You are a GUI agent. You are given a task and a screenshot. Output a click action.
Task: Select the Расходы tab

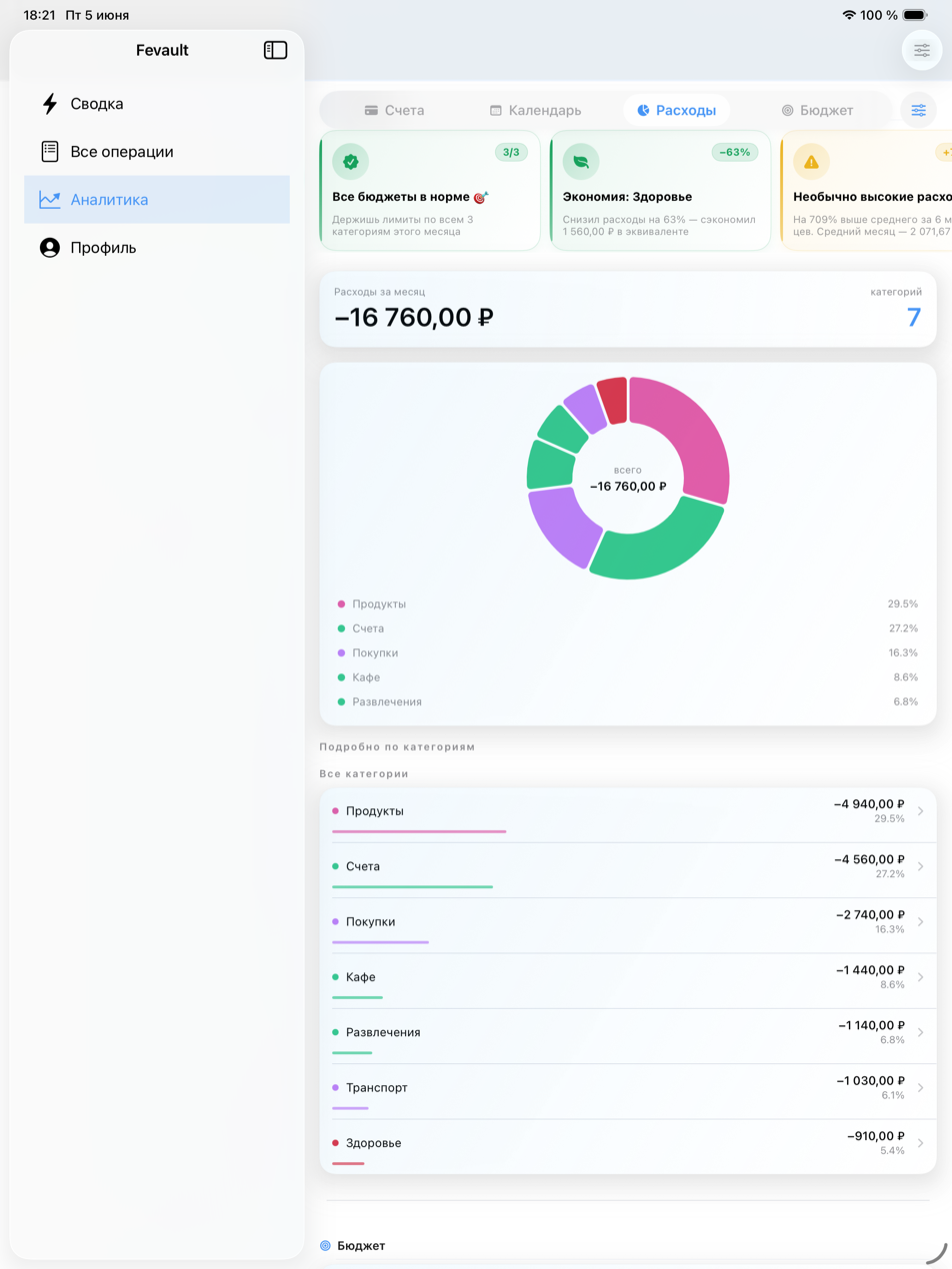(676, 110)
